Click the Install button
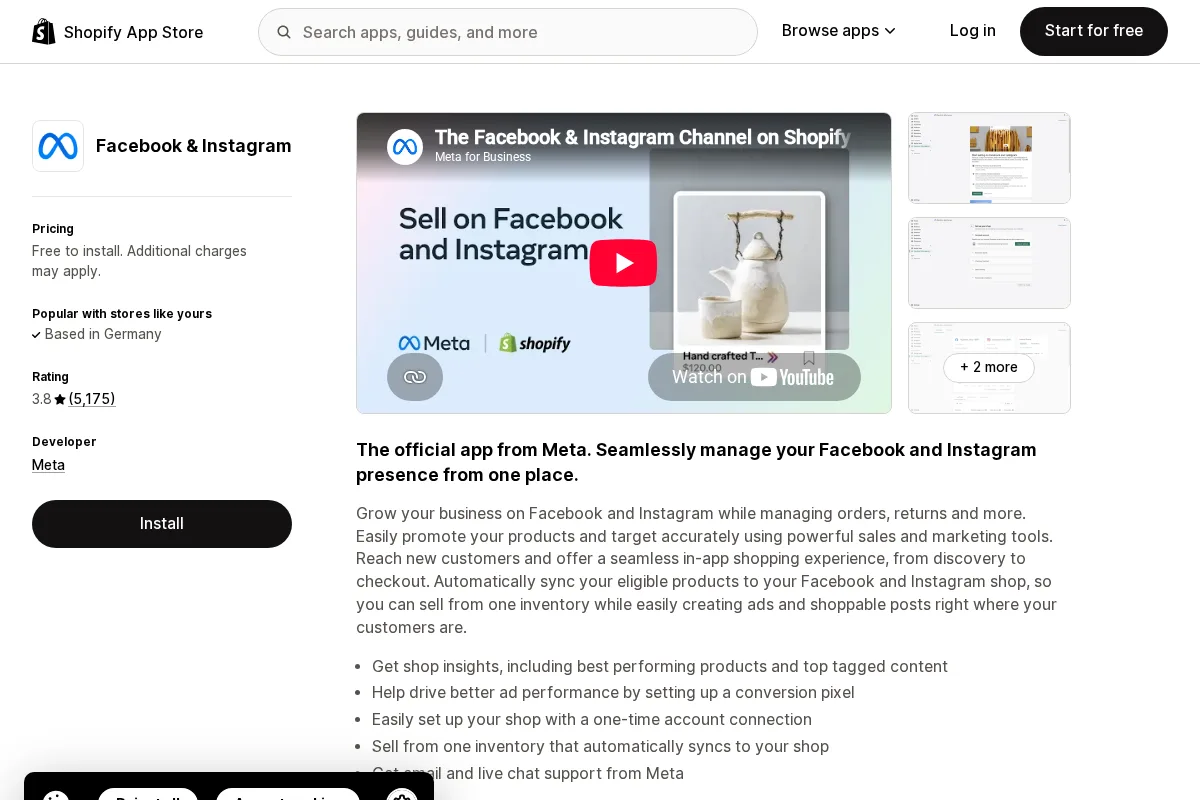 coord(162,524)
